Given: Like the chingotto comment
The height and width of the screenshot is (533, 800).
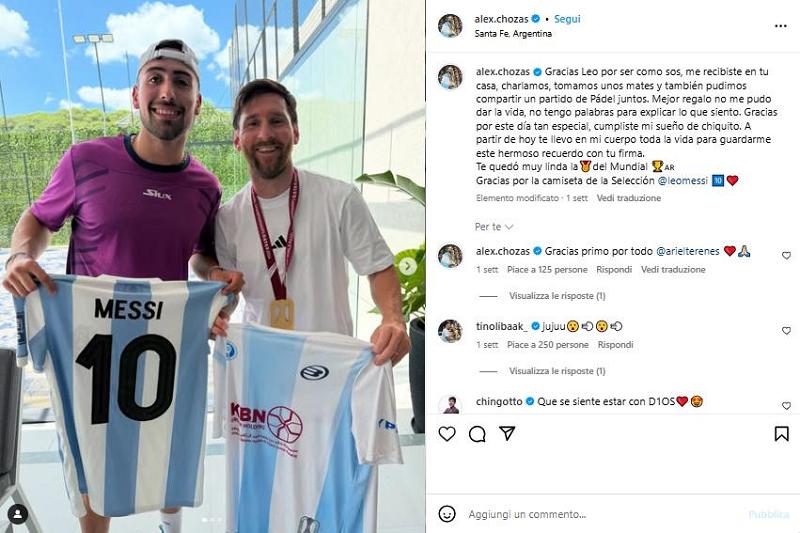Looking at the screenshot, I should pyautogui.click(x=786, y=405).
